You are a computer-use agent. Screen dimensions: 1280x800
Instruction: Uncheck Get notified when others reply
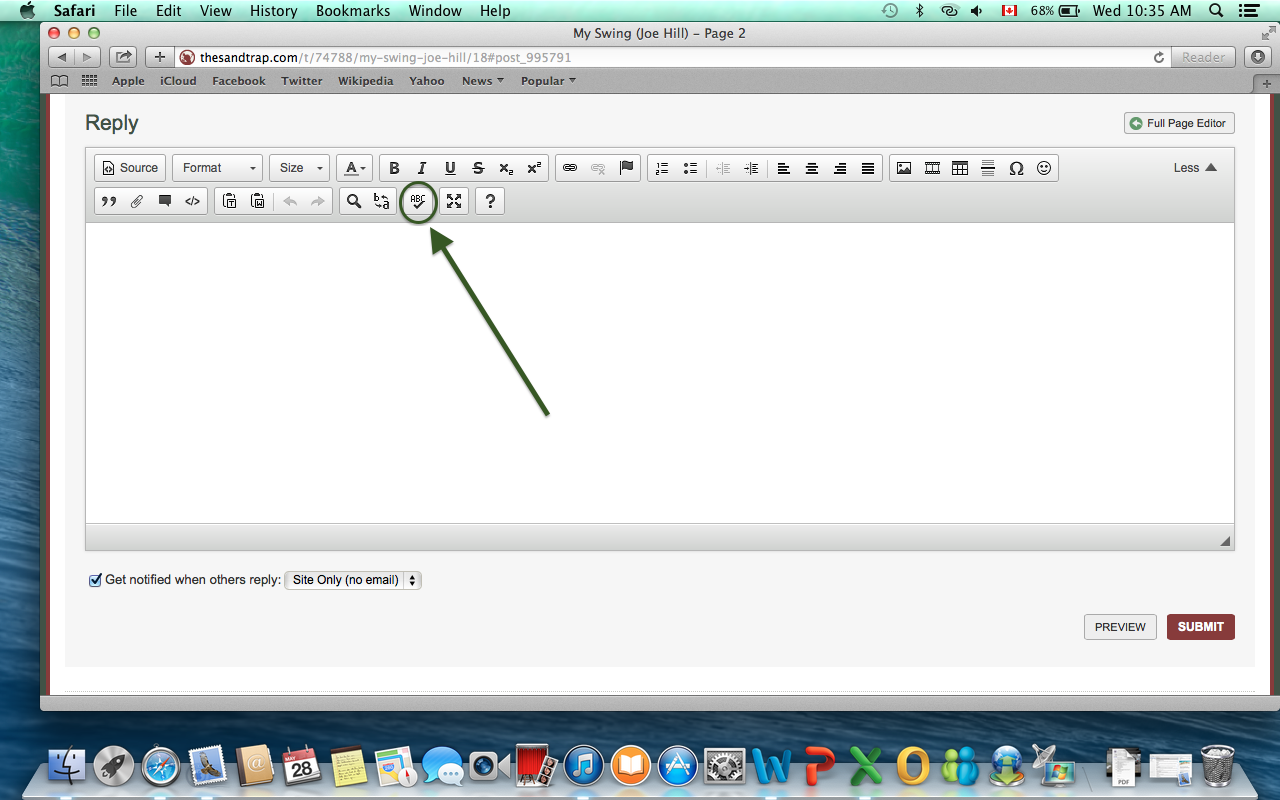[96, 580]
